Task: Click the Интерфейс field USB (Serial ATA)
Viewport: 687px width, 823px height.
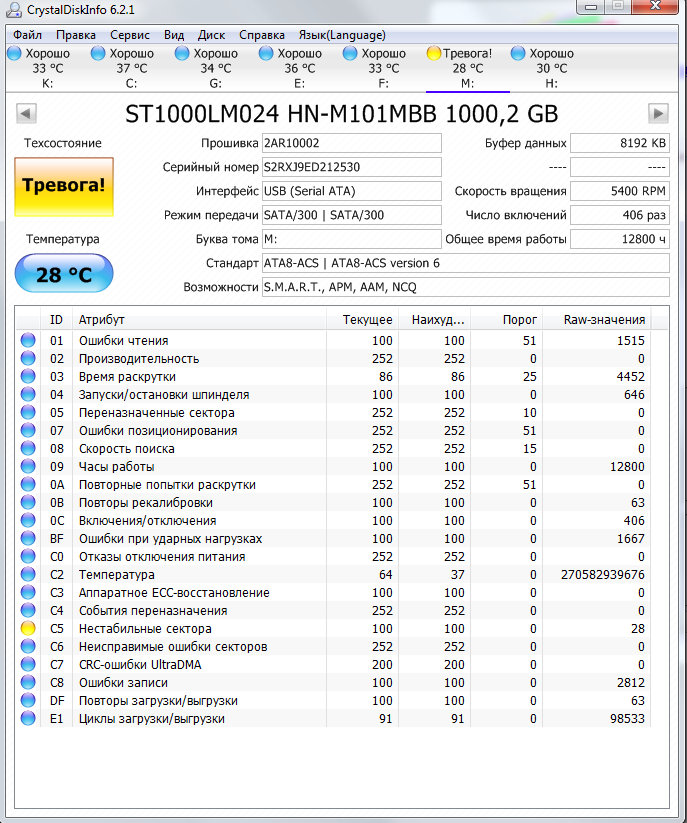Action: point(352,191)
